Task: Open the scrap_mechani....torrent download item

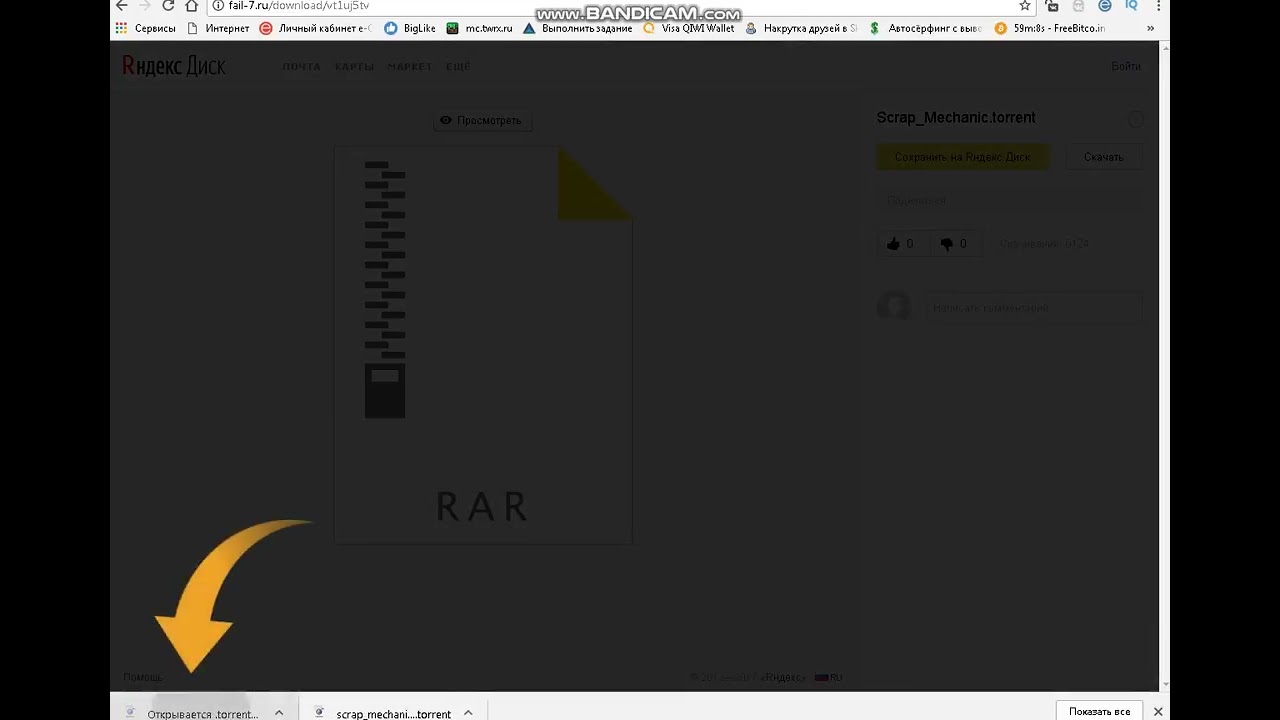Action: pos(382,714)
